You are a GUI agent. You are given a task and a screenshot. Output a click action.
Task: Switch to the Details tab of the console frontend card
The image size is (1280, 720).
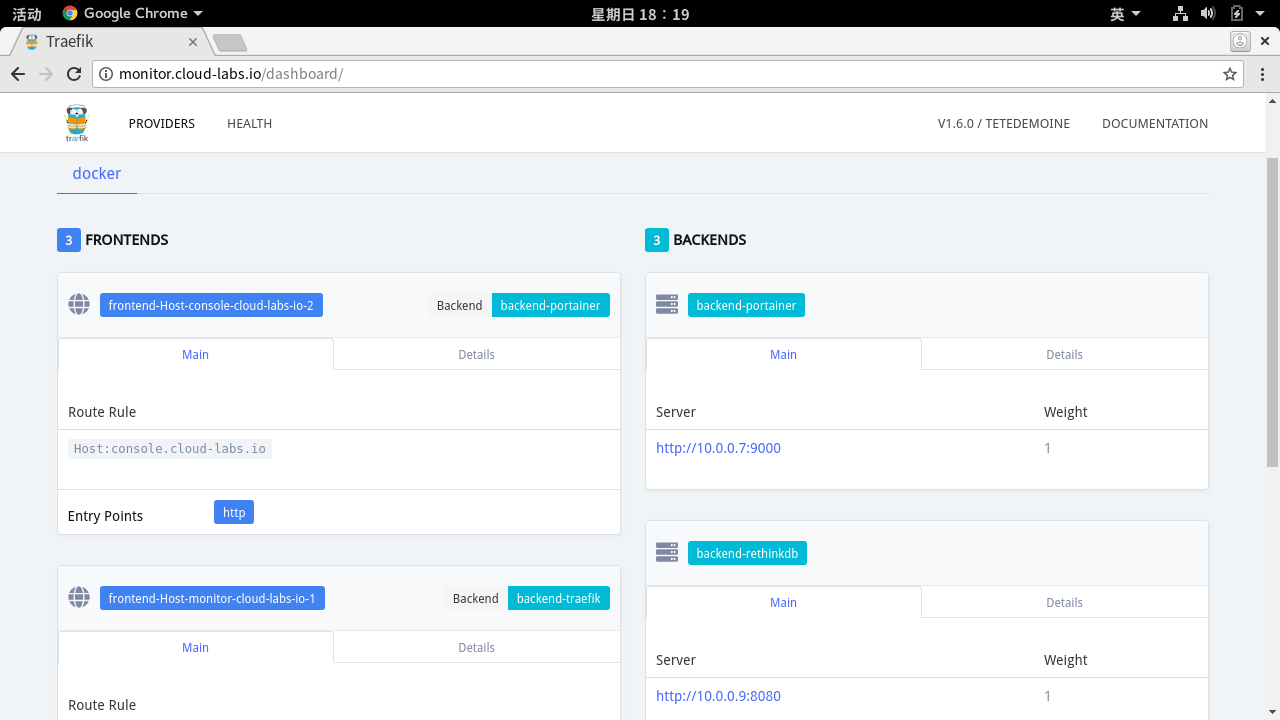[476, 354]
